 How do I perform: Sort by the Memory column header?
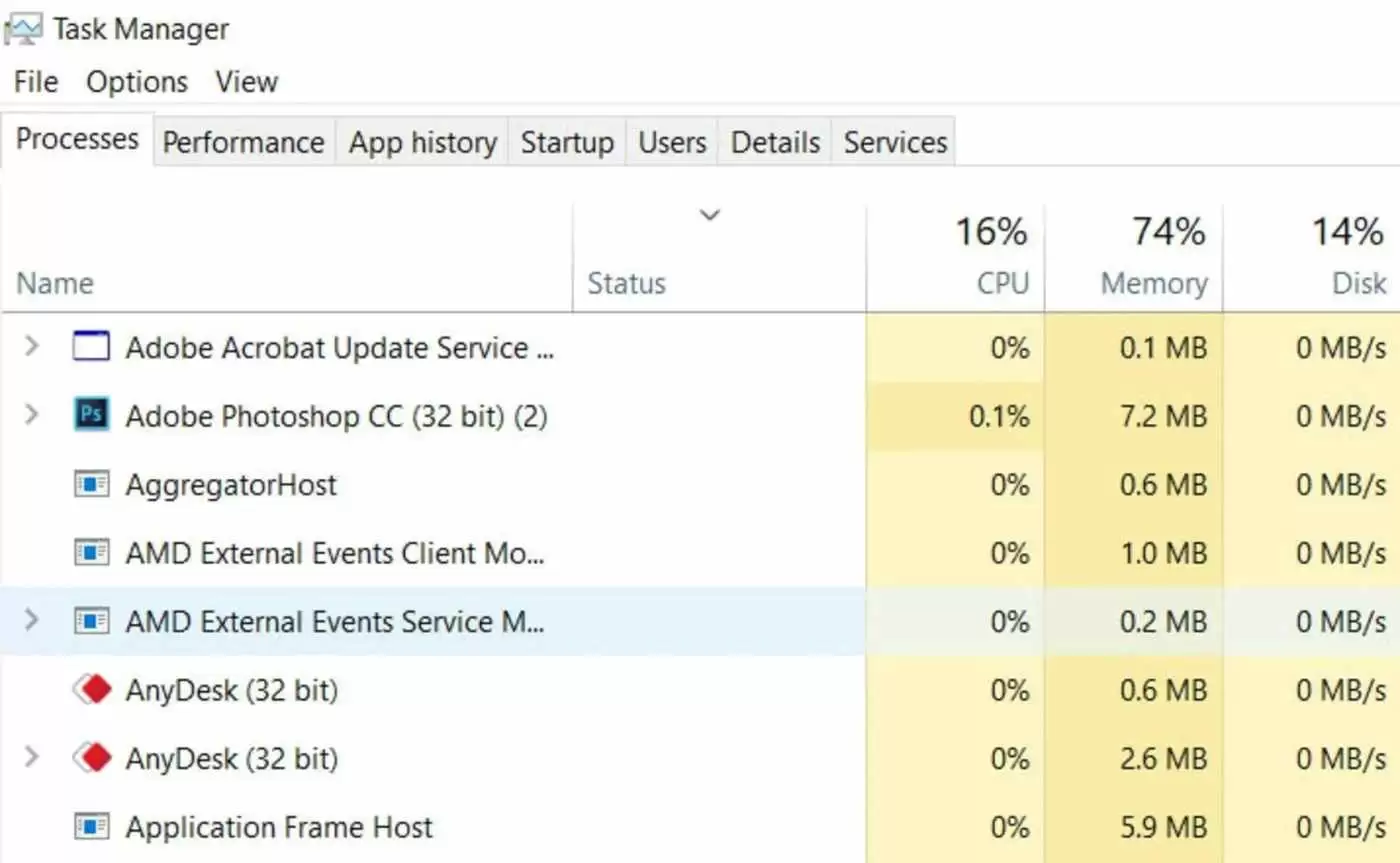coord(1154,283)
